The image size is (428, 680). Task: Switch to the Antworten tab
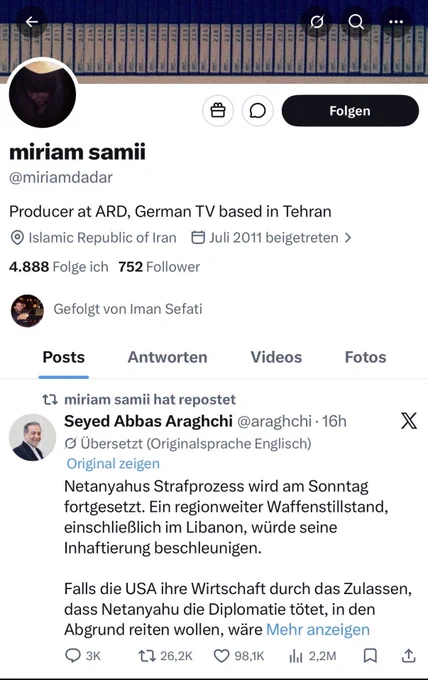pyautogui.click(x=167, y=357)
